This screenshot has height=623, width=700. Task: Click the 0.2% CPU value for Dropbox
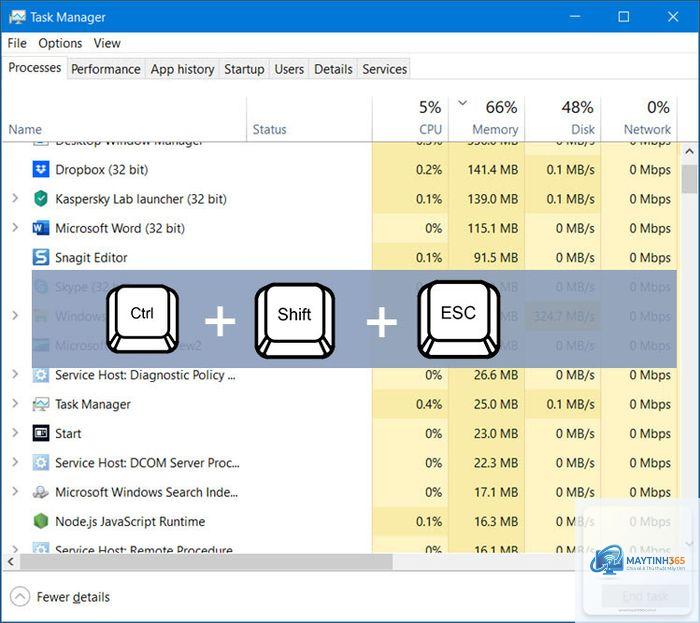tap(429, 170)
